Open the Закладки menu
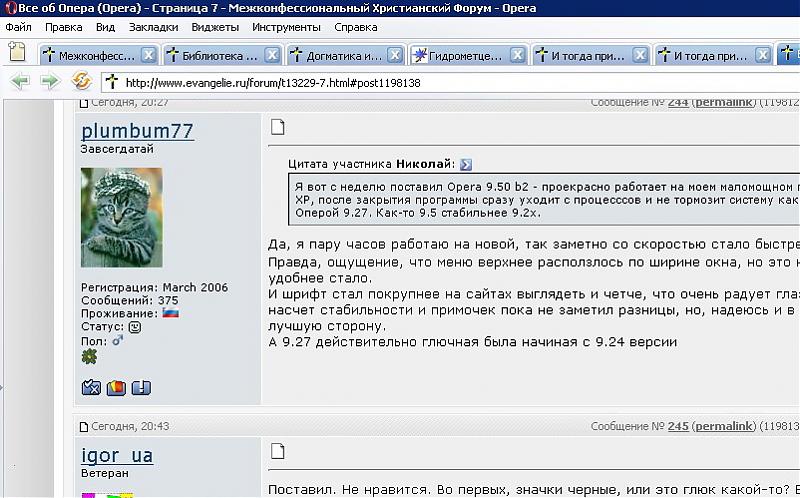This screenshot has height=498, width=800. point(147,27)
